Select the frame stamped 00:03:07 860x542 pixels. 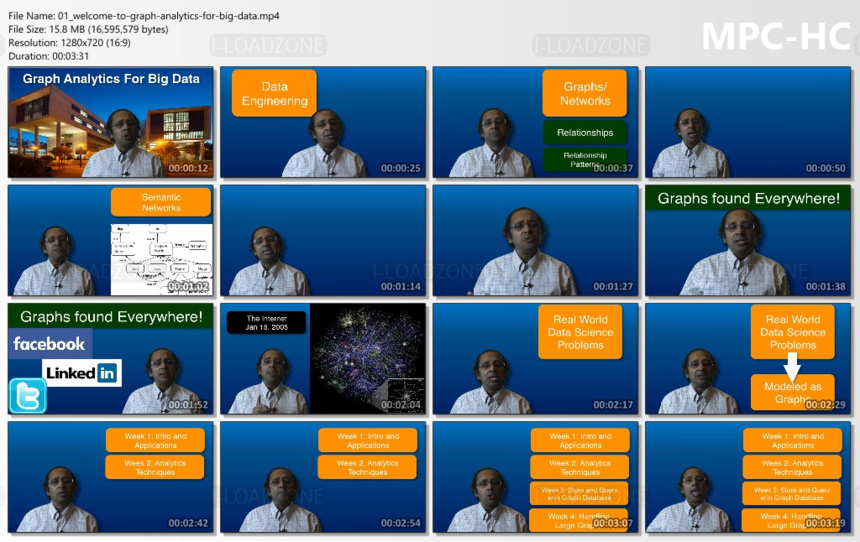pos(535,477)
